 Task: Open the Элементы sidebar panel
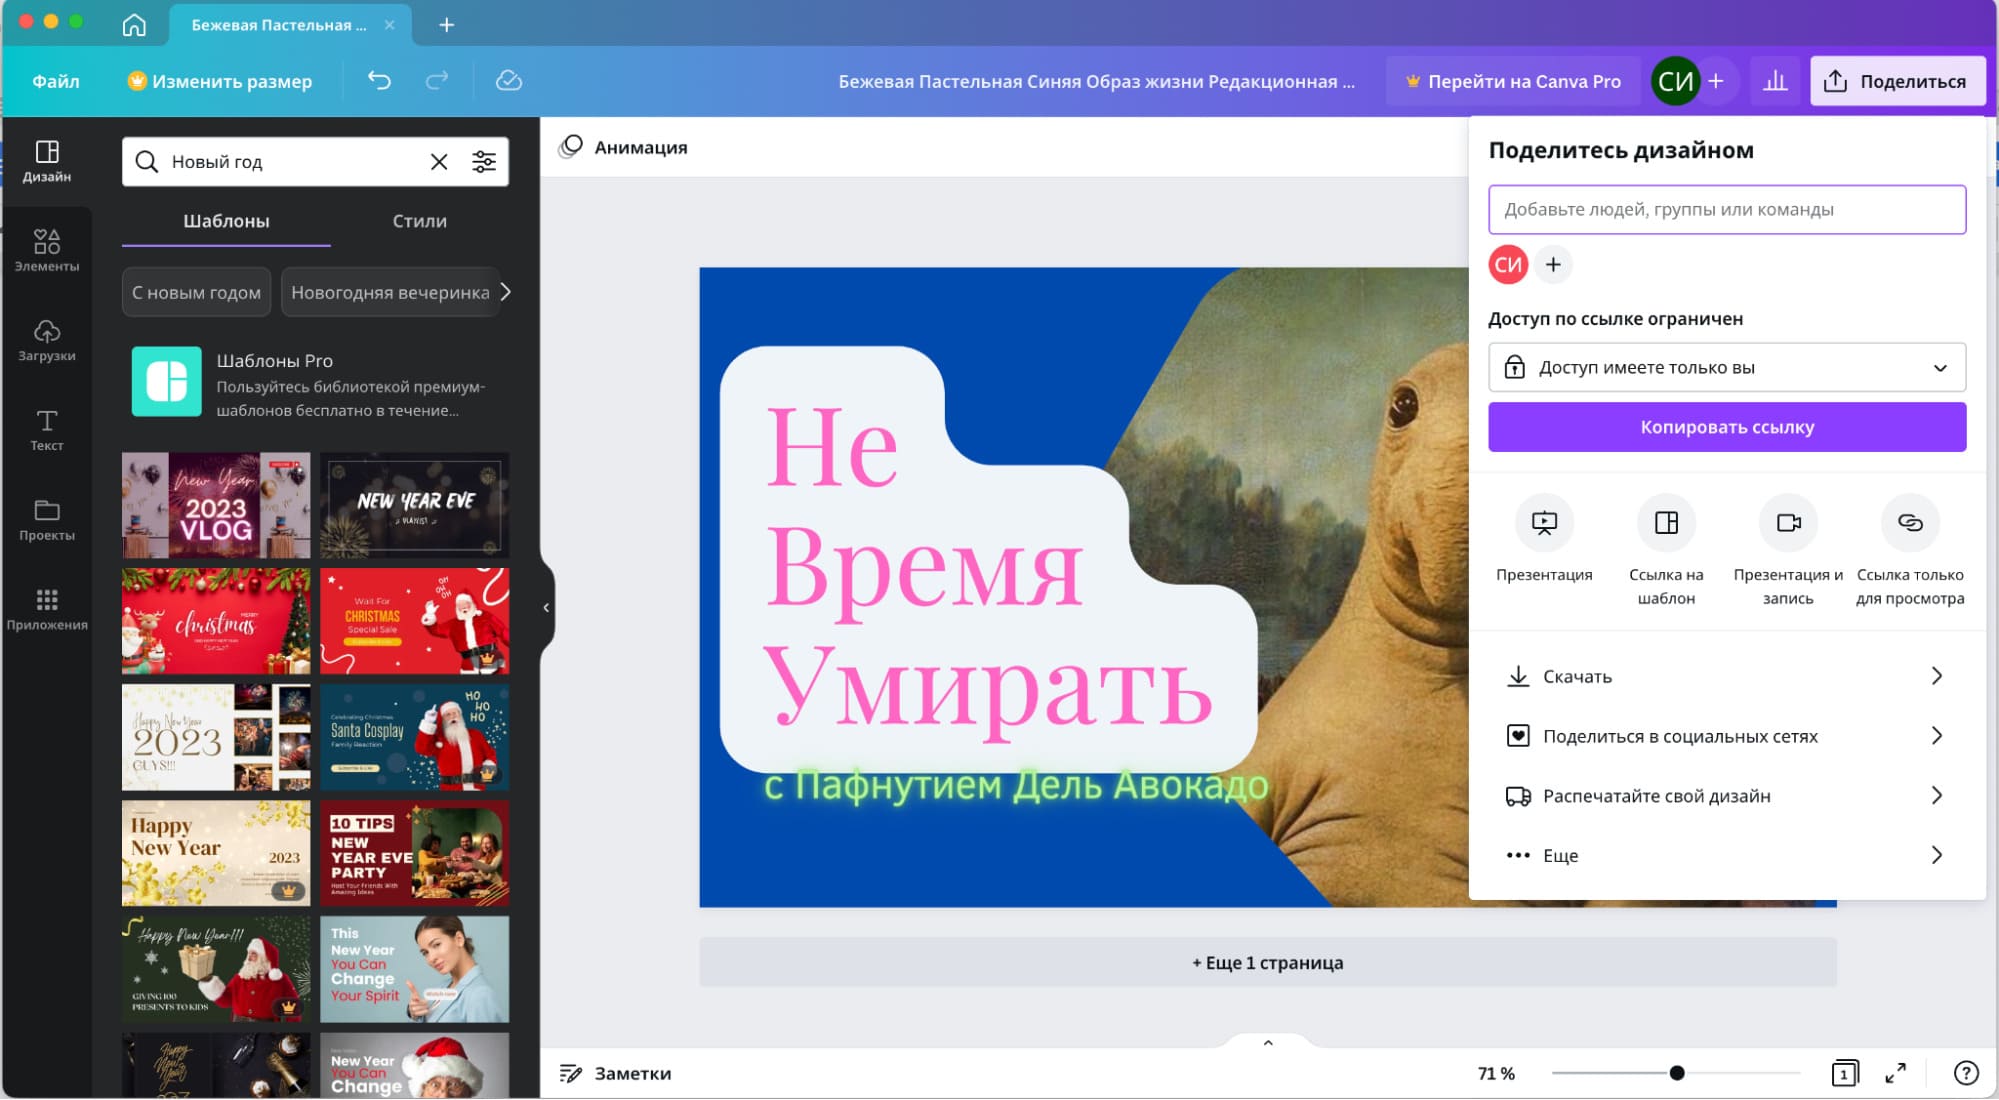pos(47,250)
